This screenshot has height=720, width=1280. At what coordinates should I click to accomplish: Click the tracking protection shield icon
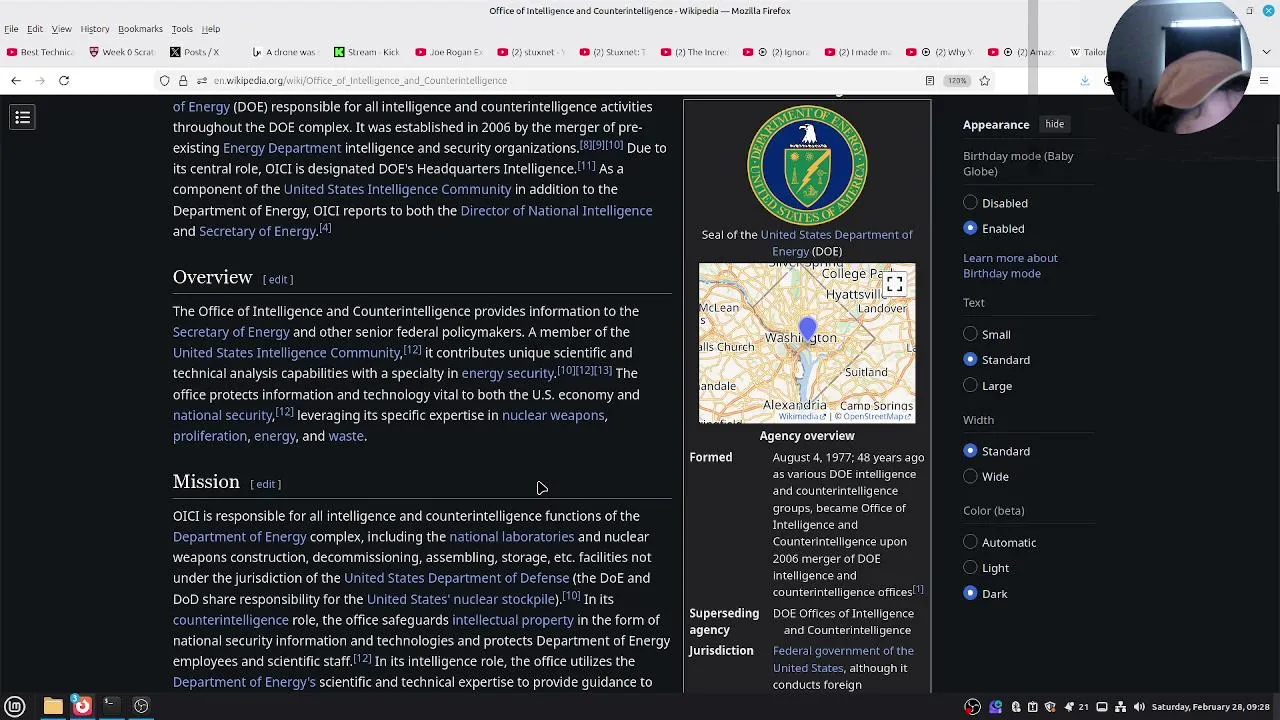pos(165,80)
